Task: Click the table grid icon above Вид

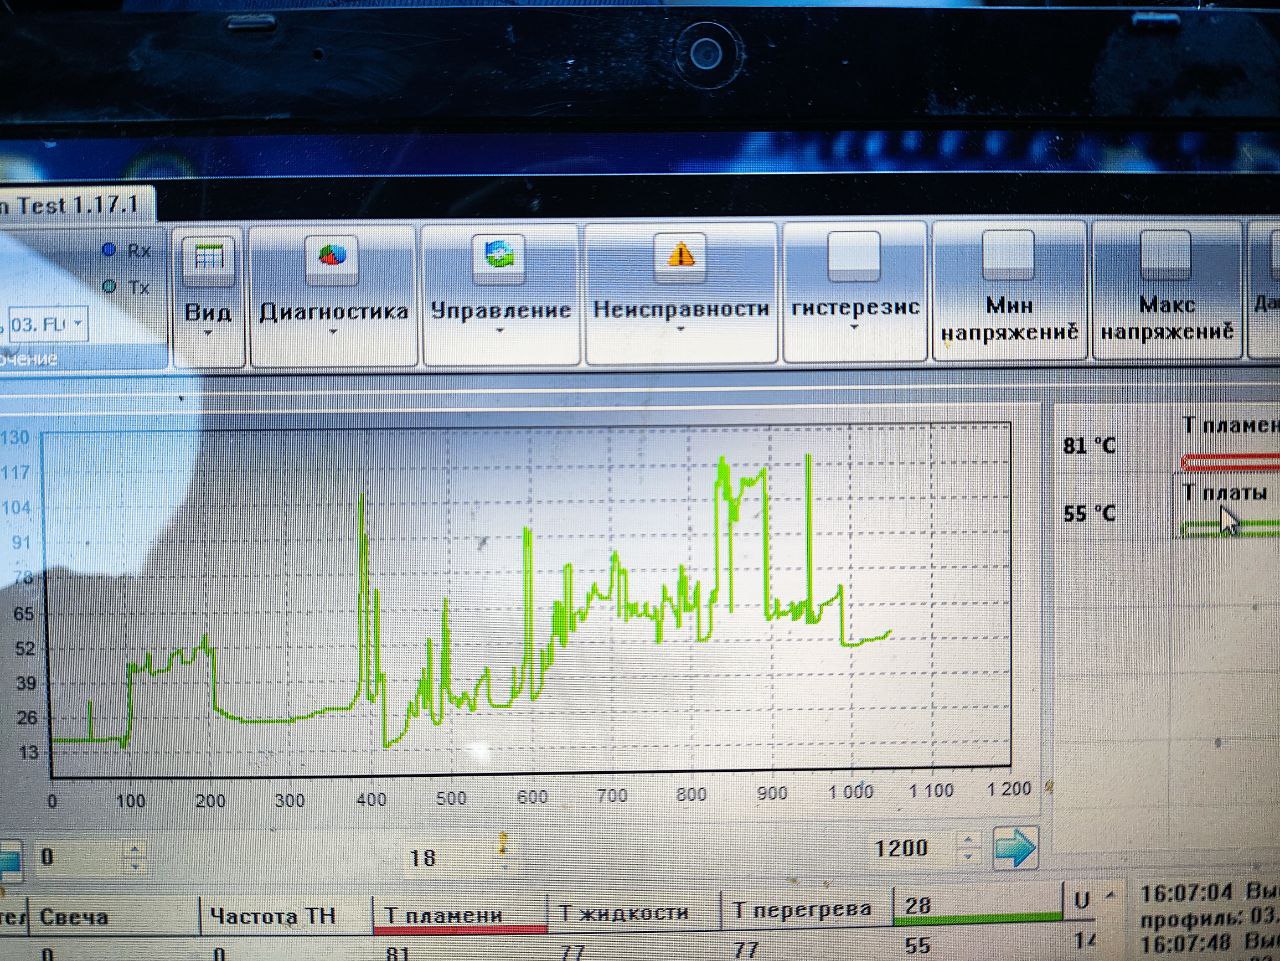Action: pyautogui.click(x=209, y=259)
